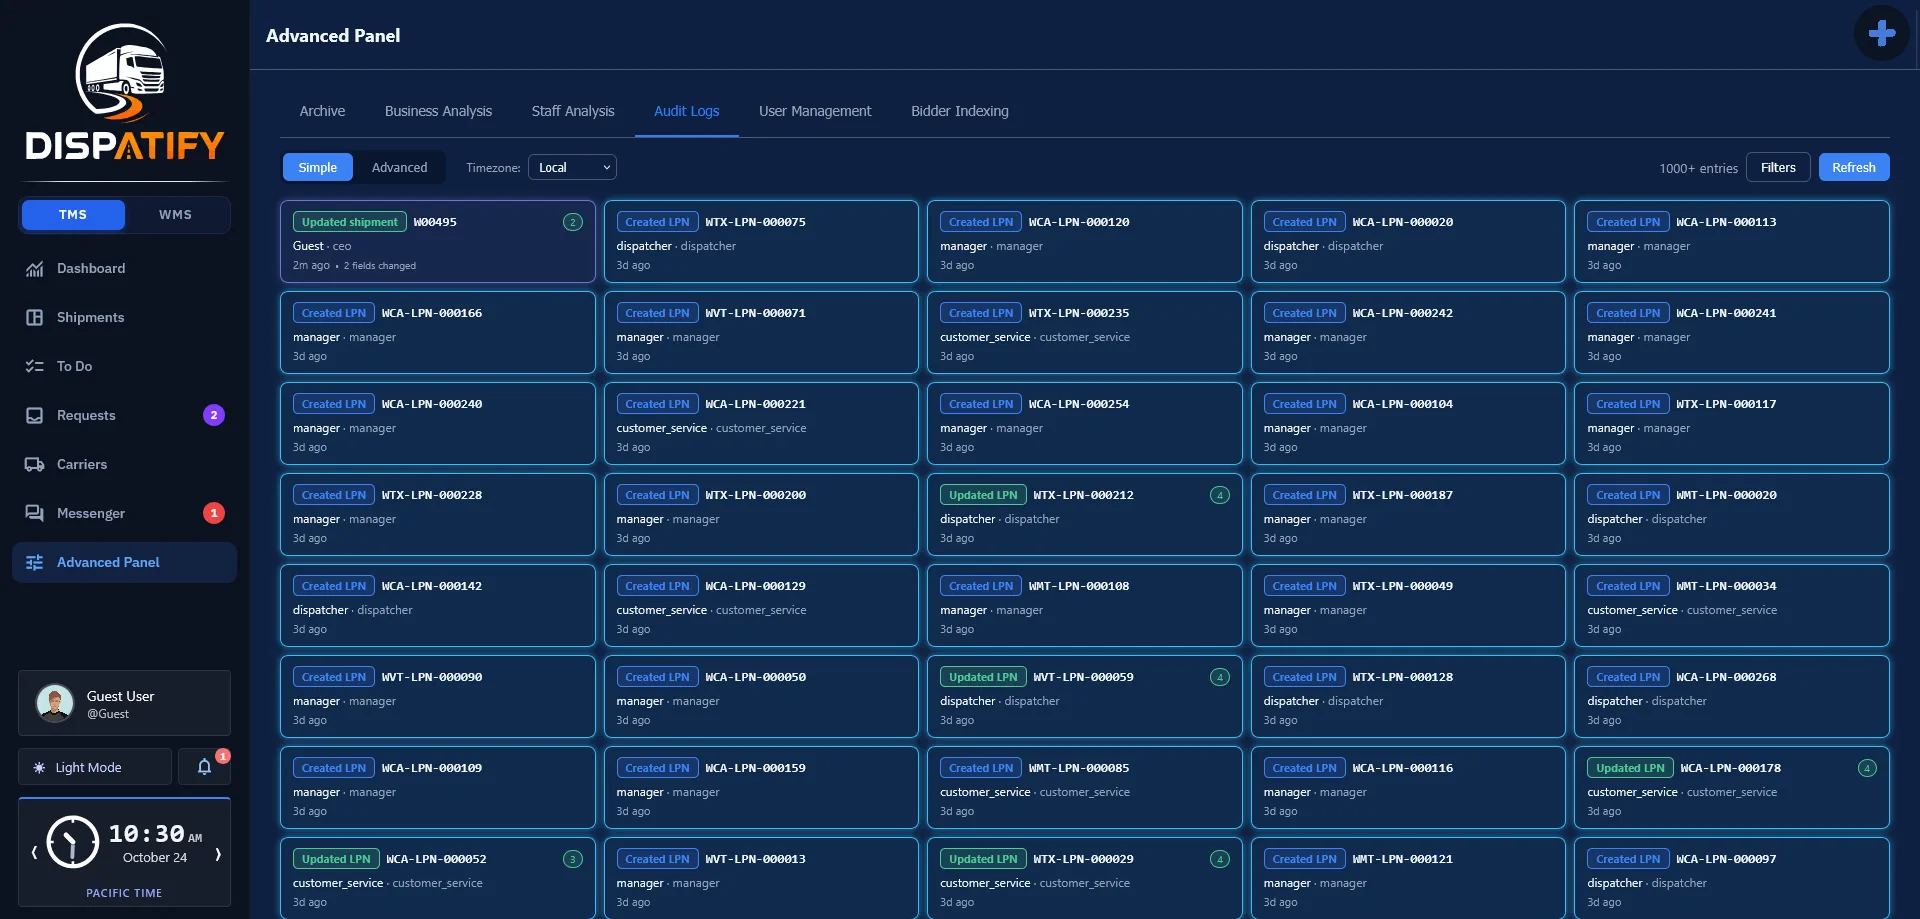The width and height of the screenshot is (1920, 919).
Task: Go to next timezone with right arrow
Action: 218,853
